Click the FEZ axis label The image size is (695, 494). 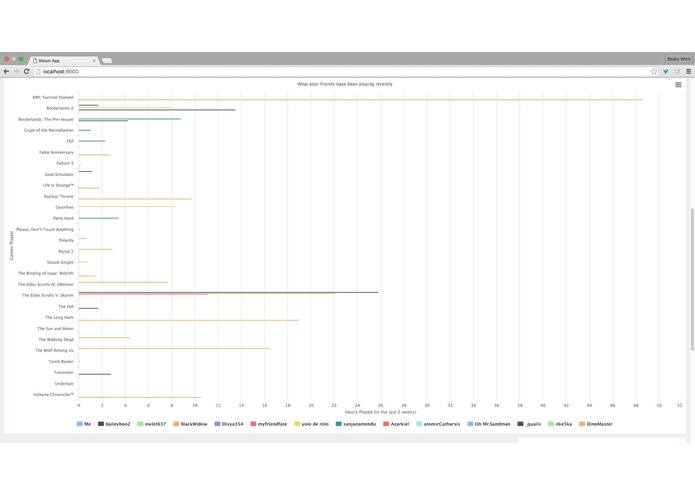(x=70, y=141)
